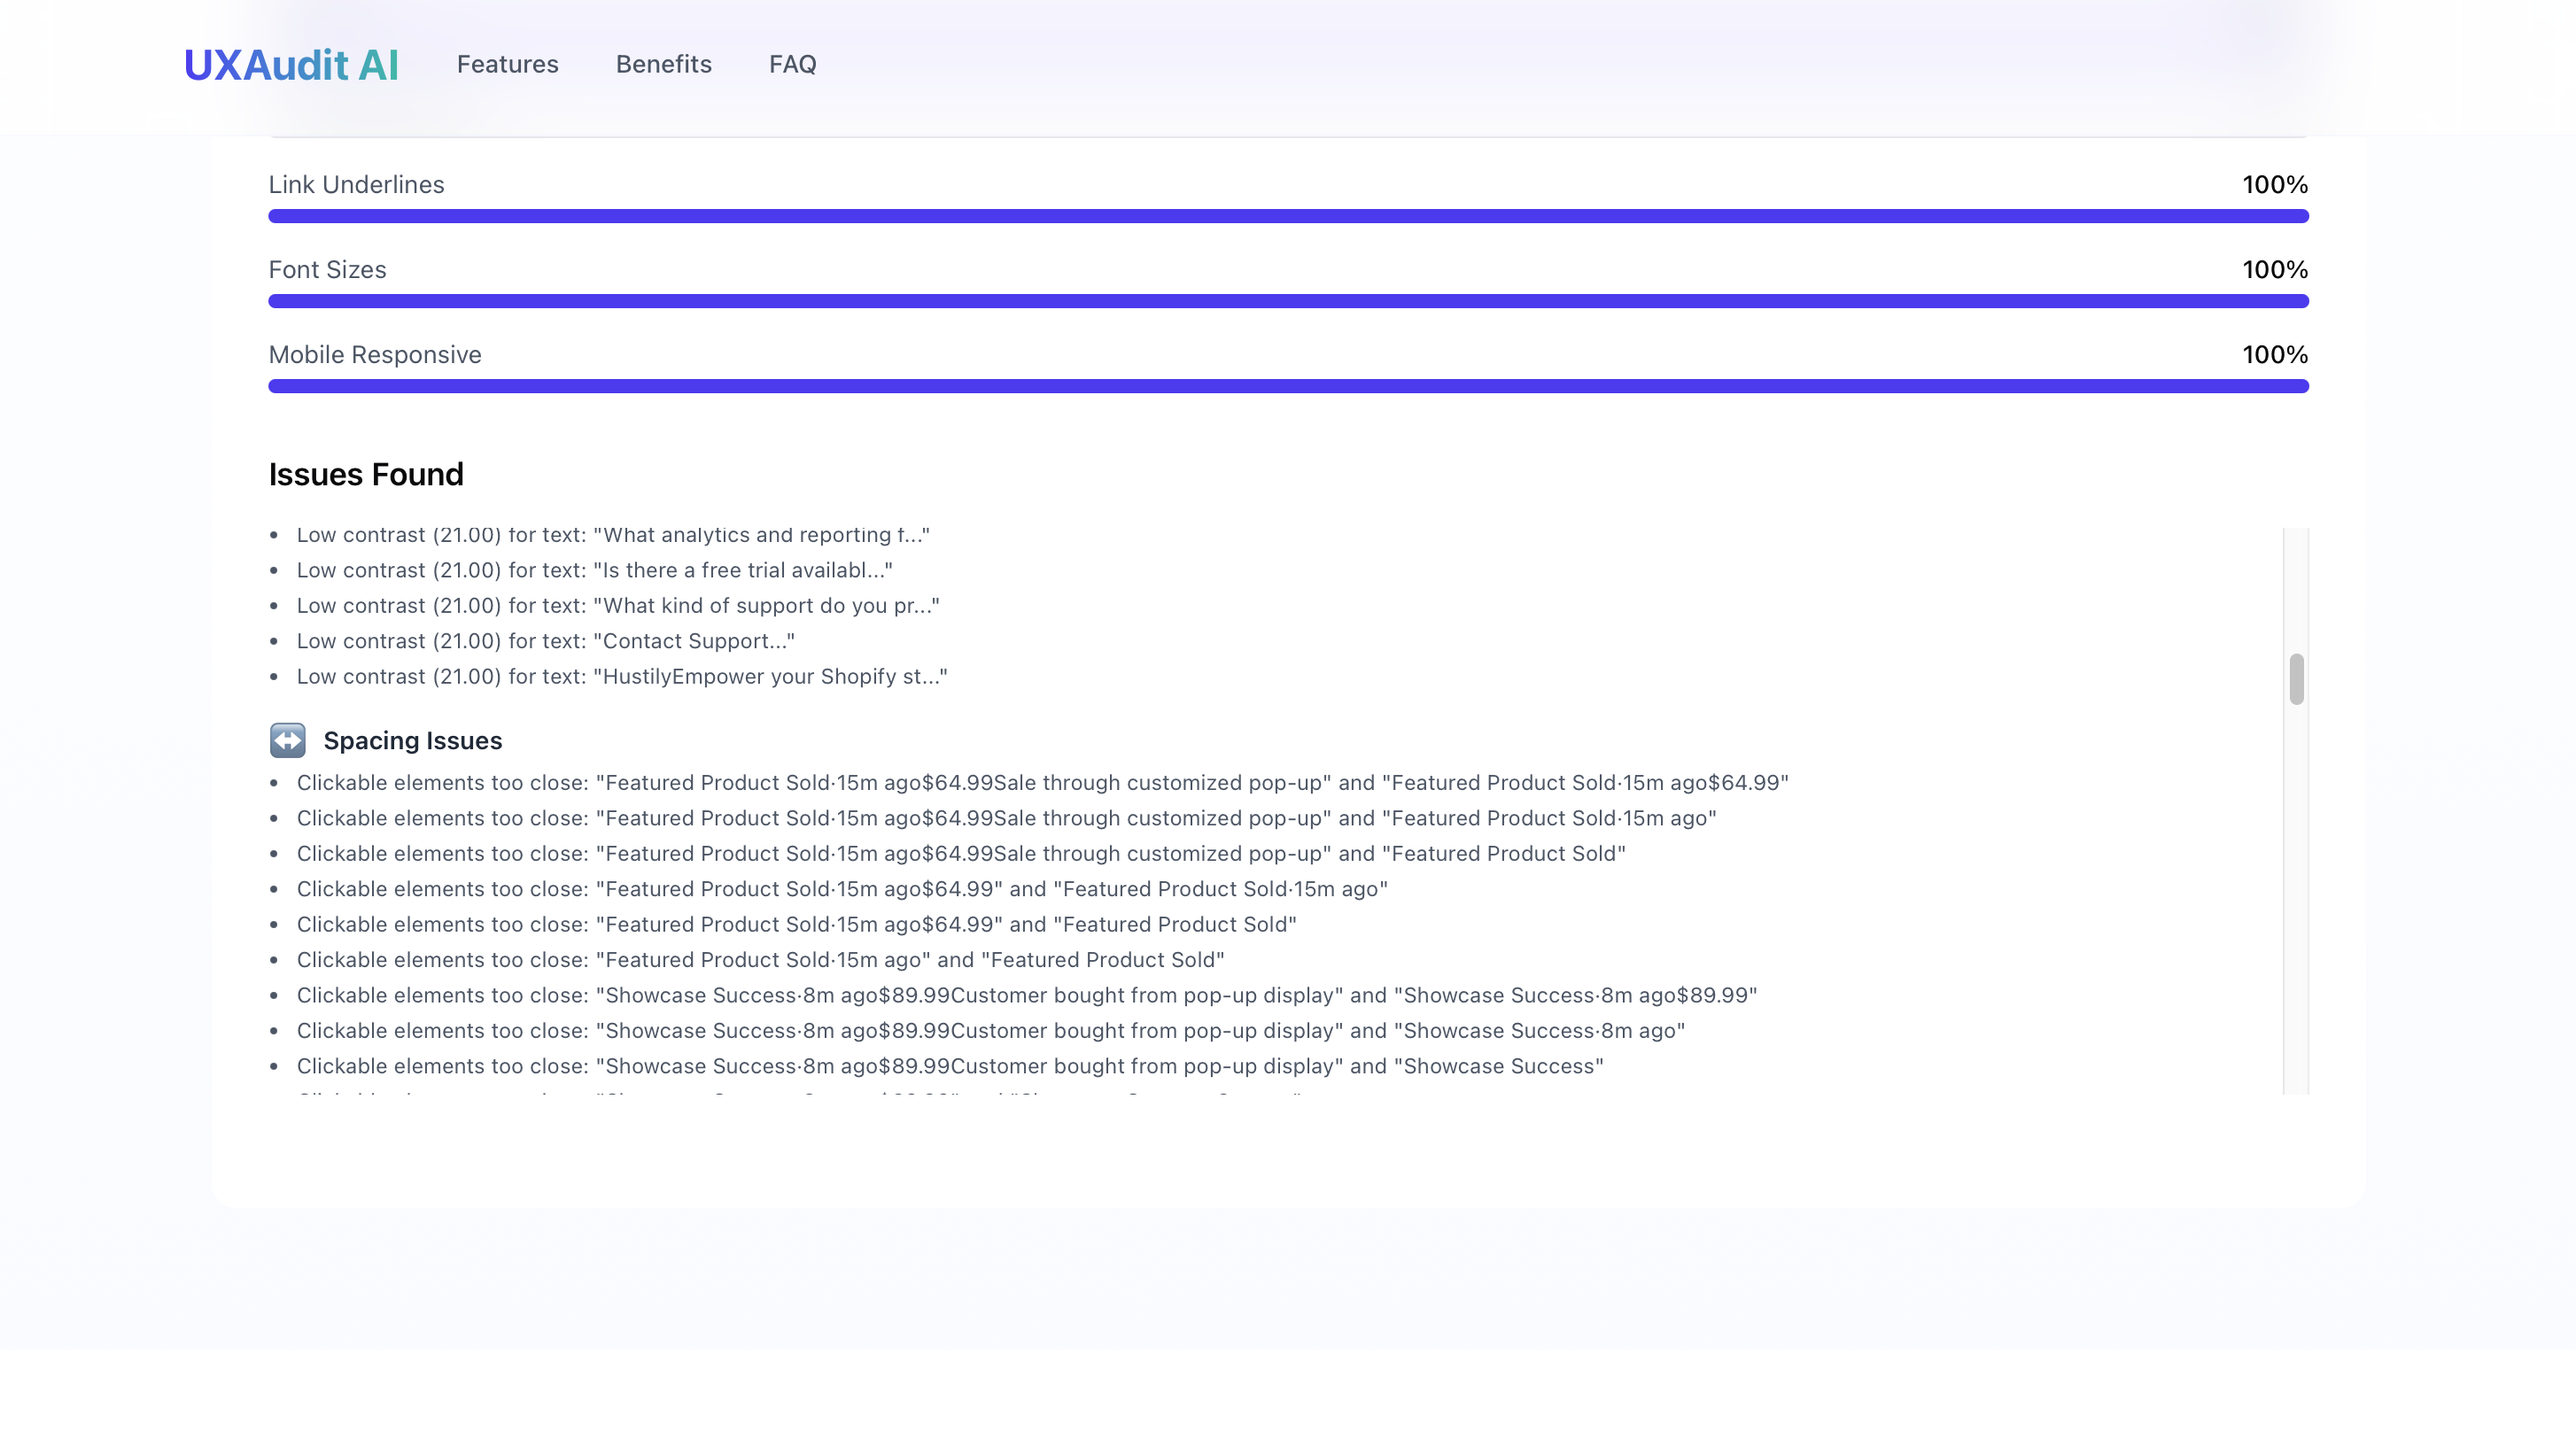Click the Link Underlines progress bar
This screenshot has height=1440, width=2576.
pos(1288,216)
